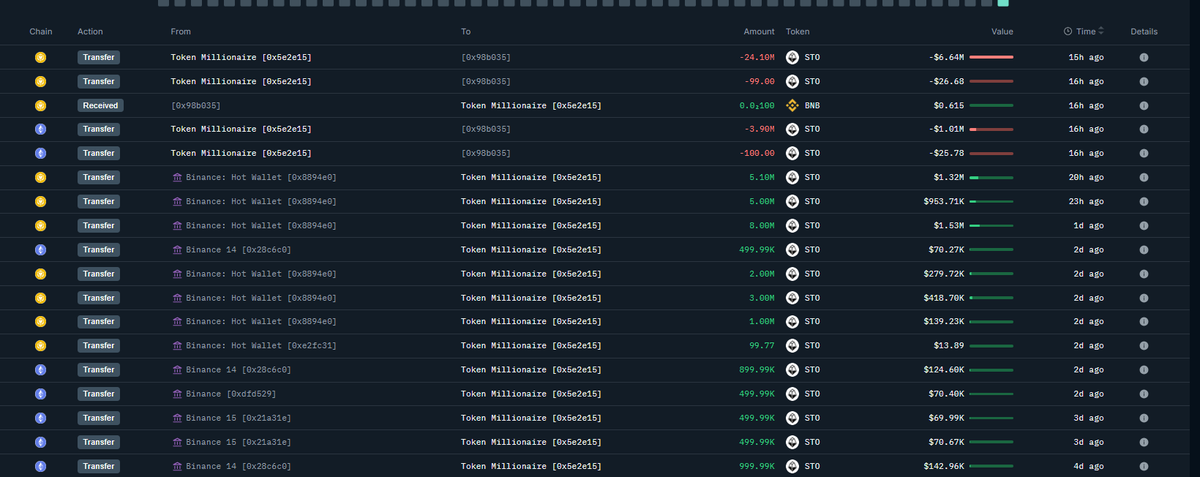Sort by Time using the sort arrows
Image resolution: width=1200 pixels, height=477 pixels.
(x=1102, y=32)
